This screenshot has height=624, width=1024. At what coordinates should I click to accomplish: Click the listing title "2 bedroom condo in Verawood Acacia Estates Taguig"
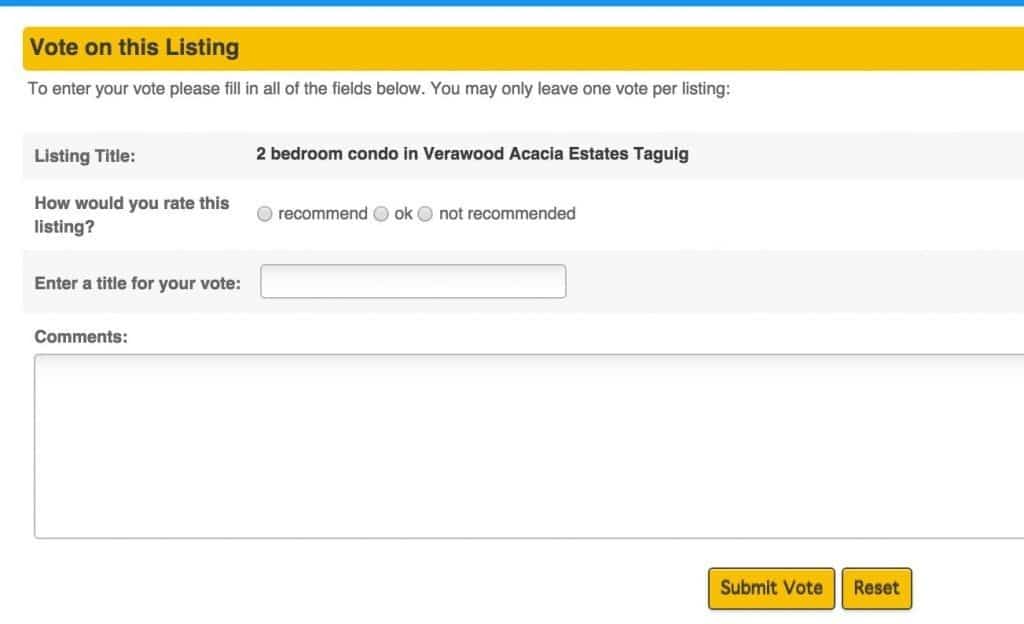pos(470,154)
